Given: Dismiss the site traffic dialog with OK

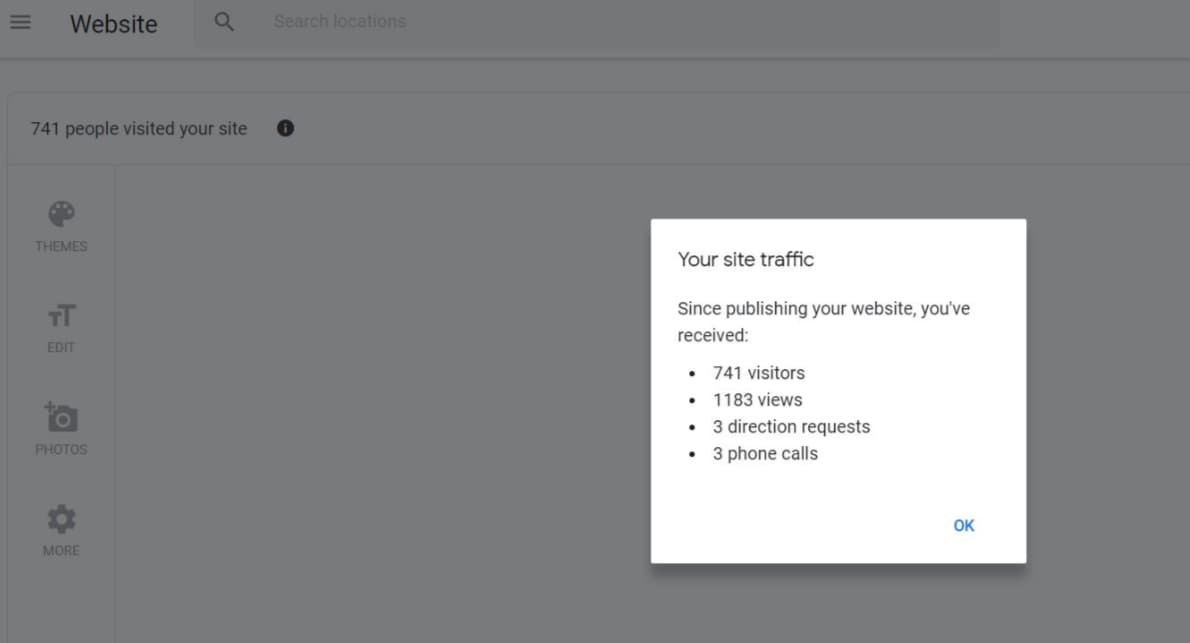Looking at the screenshot, I should (963, 525).
